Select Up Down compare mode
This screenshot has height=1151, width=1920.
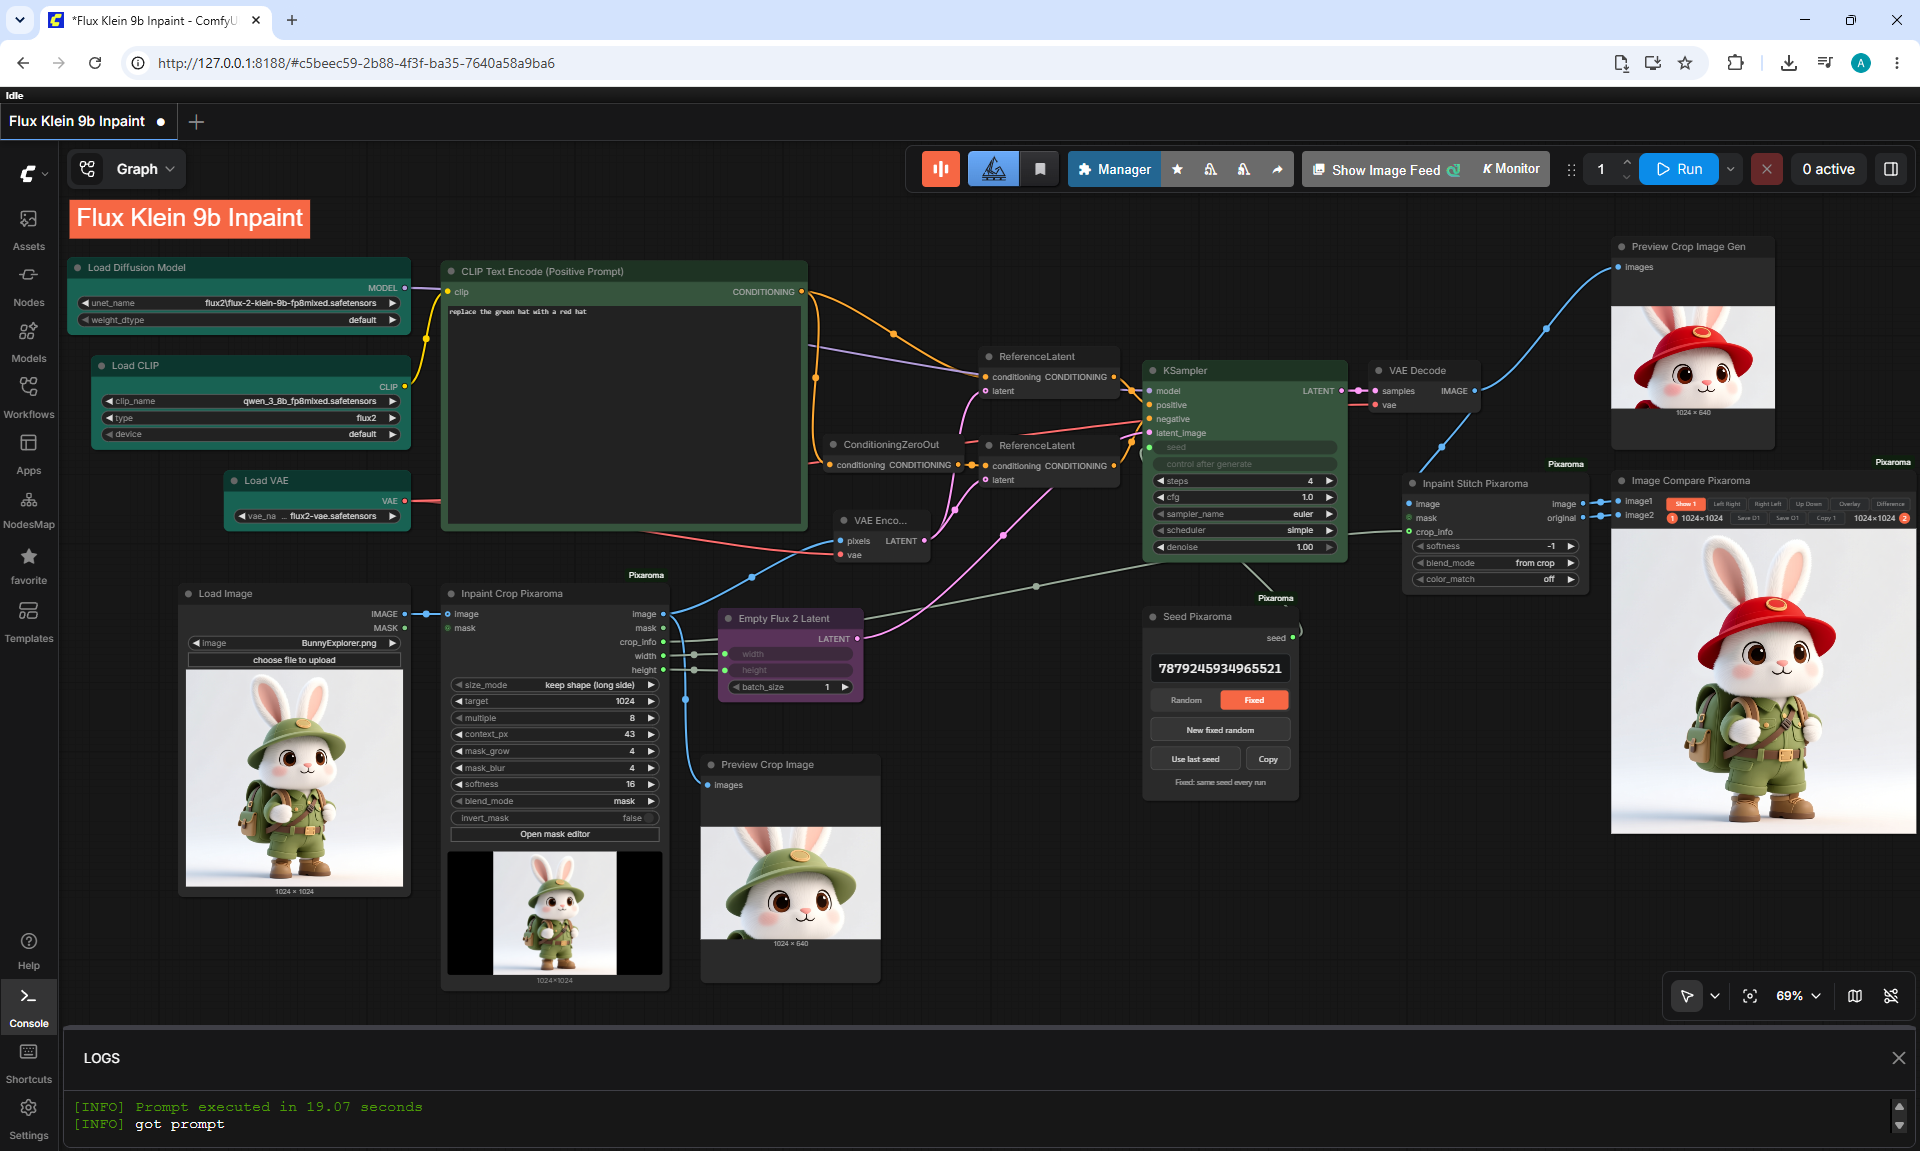pos(1808,504)
